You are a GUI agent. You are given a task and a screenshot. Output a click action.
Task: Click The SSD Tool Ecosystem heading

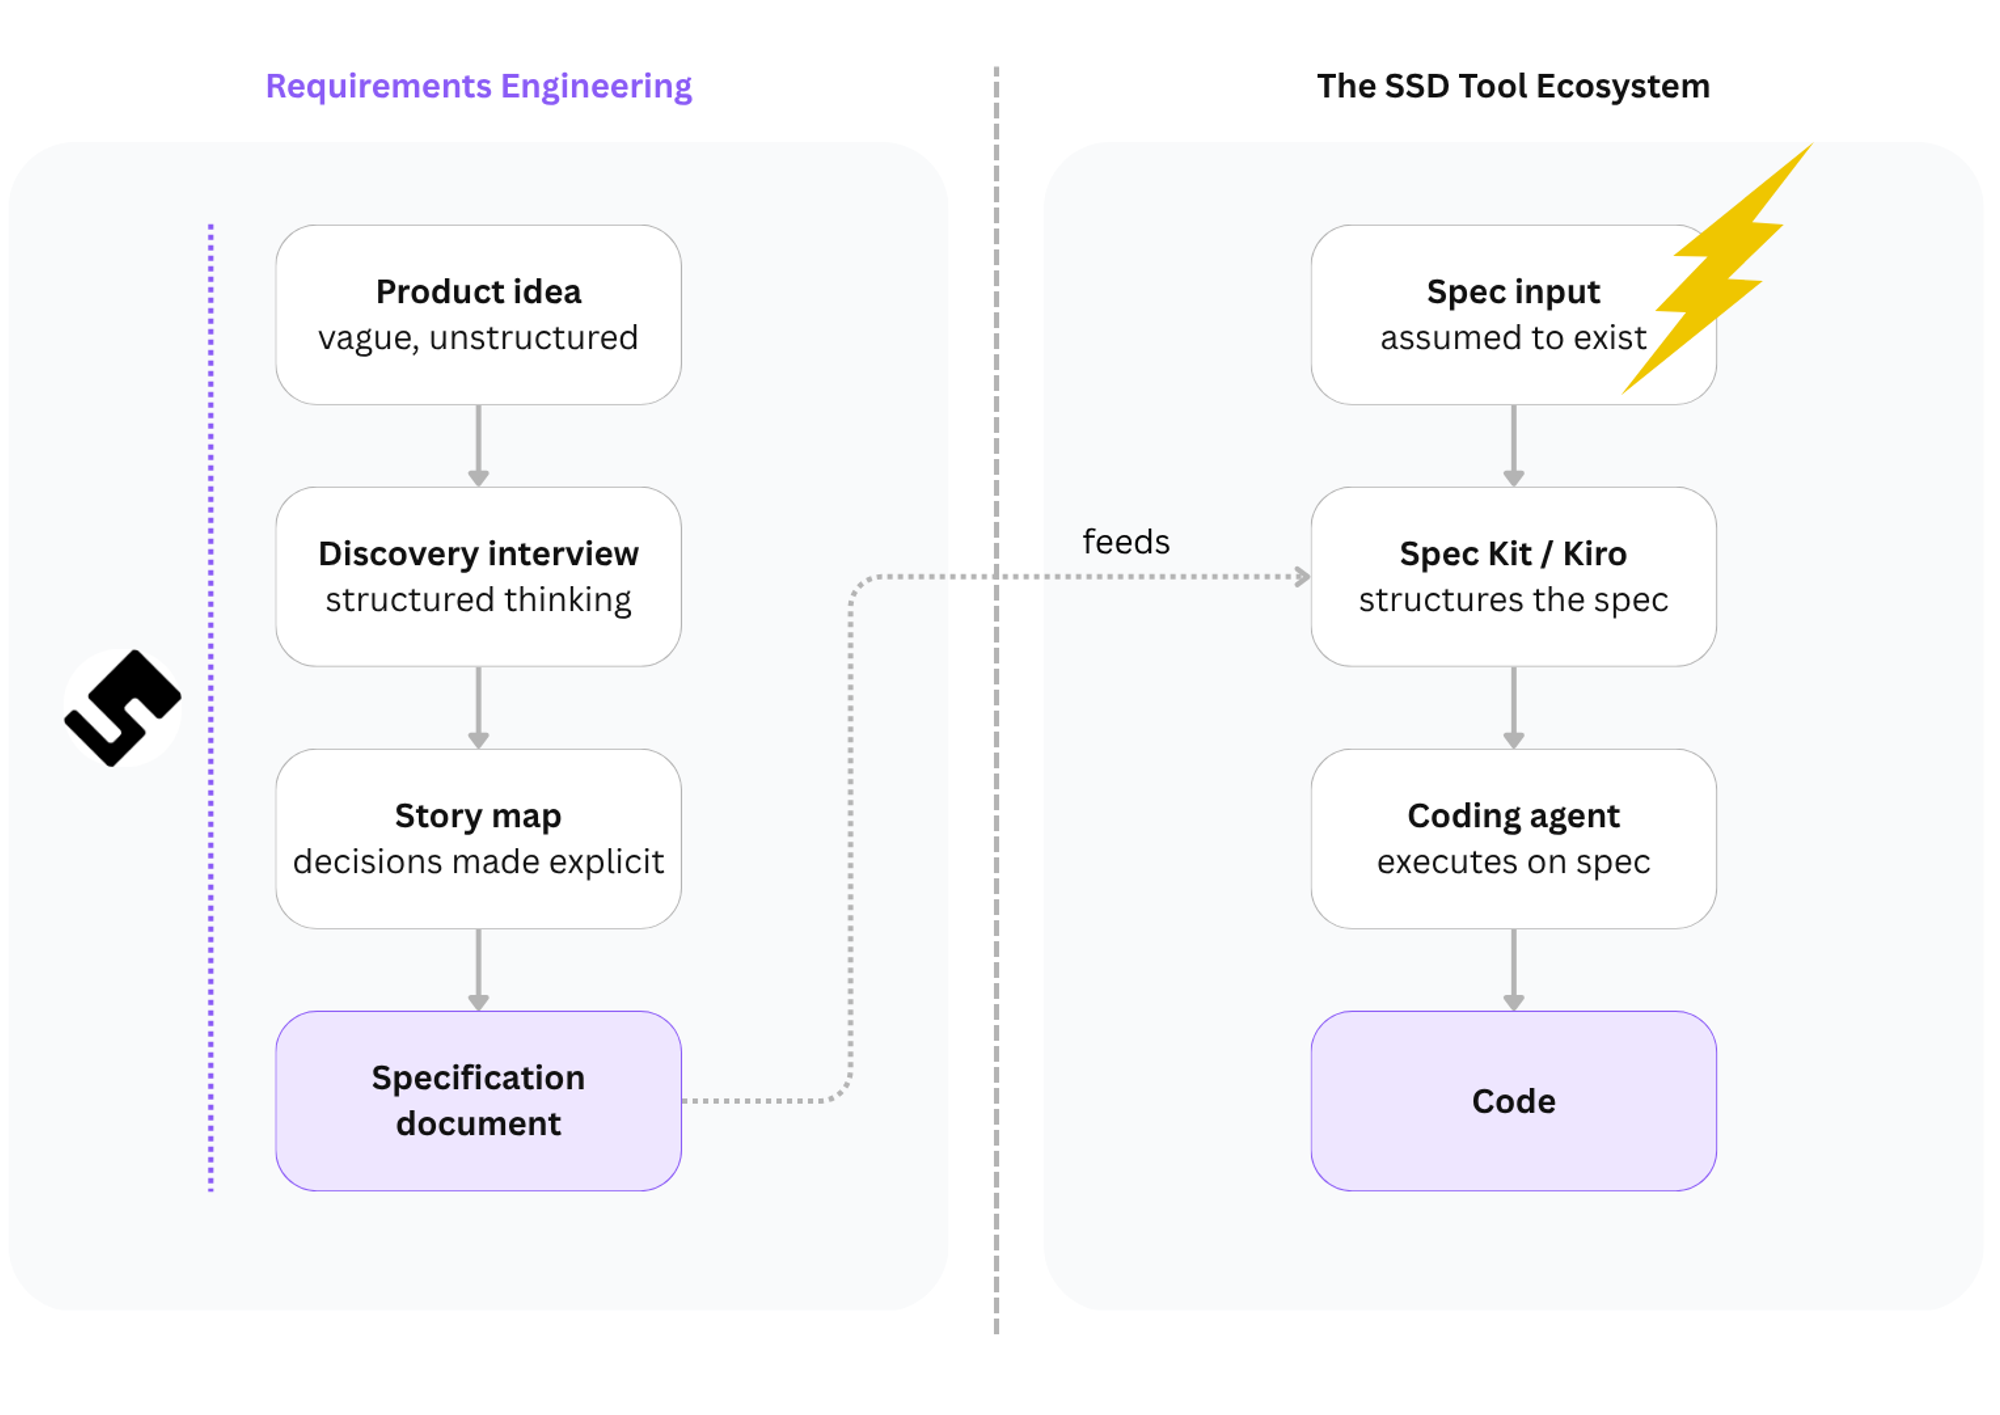pos(1513,86)
